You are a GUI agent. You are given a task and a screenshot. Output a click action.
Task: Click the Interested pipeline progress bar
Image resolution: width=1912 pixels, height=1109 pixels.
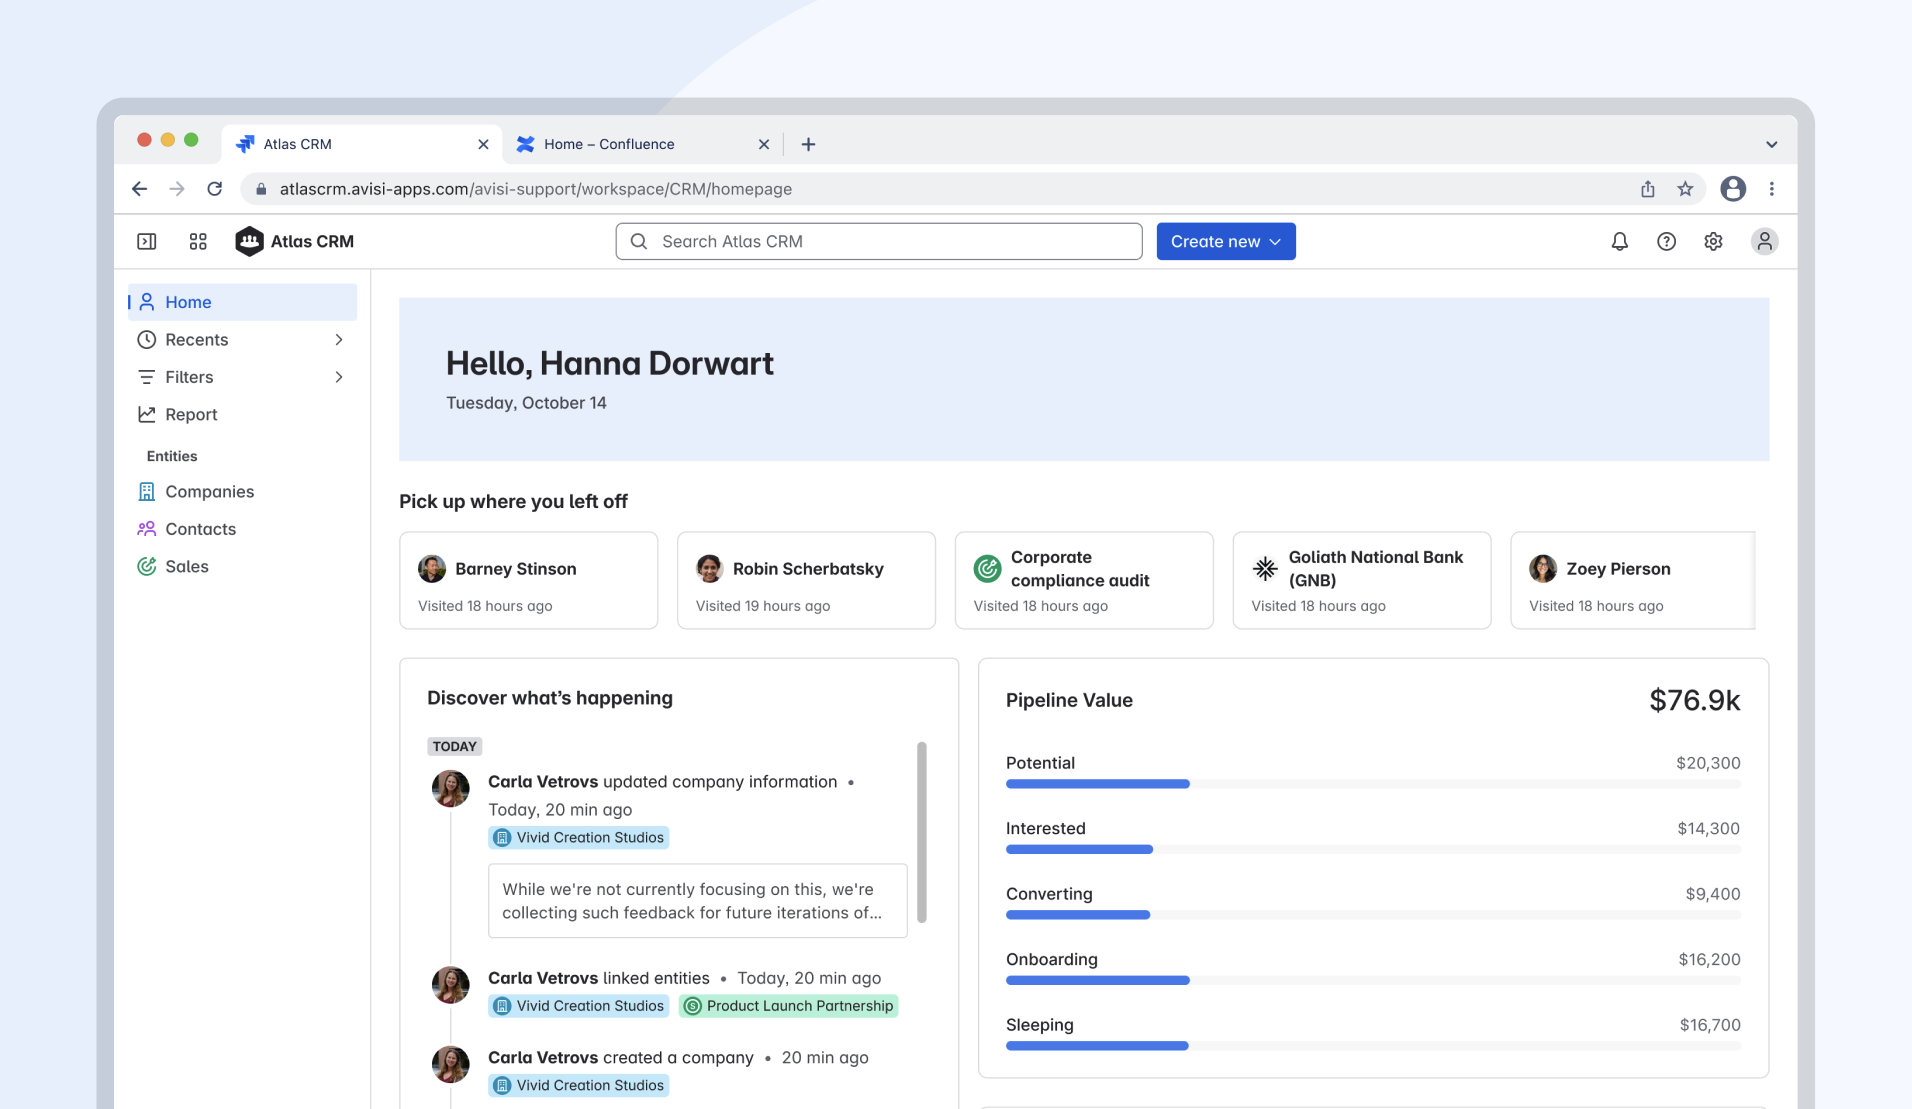pyautogui.click(x=1373, y=849)
